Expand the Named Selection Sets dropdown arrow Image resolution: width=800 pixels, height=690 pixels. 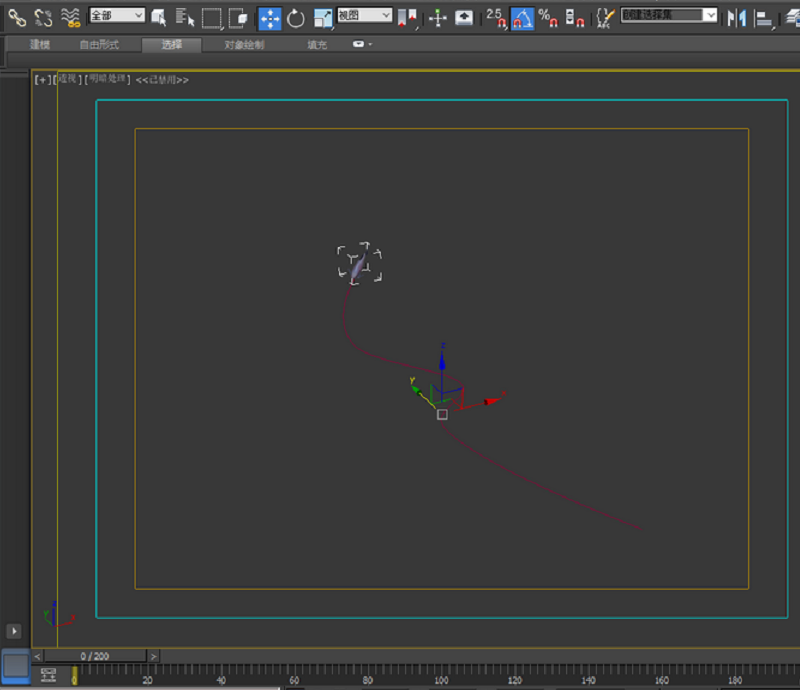pyautogui.click(x=711, y=15)
